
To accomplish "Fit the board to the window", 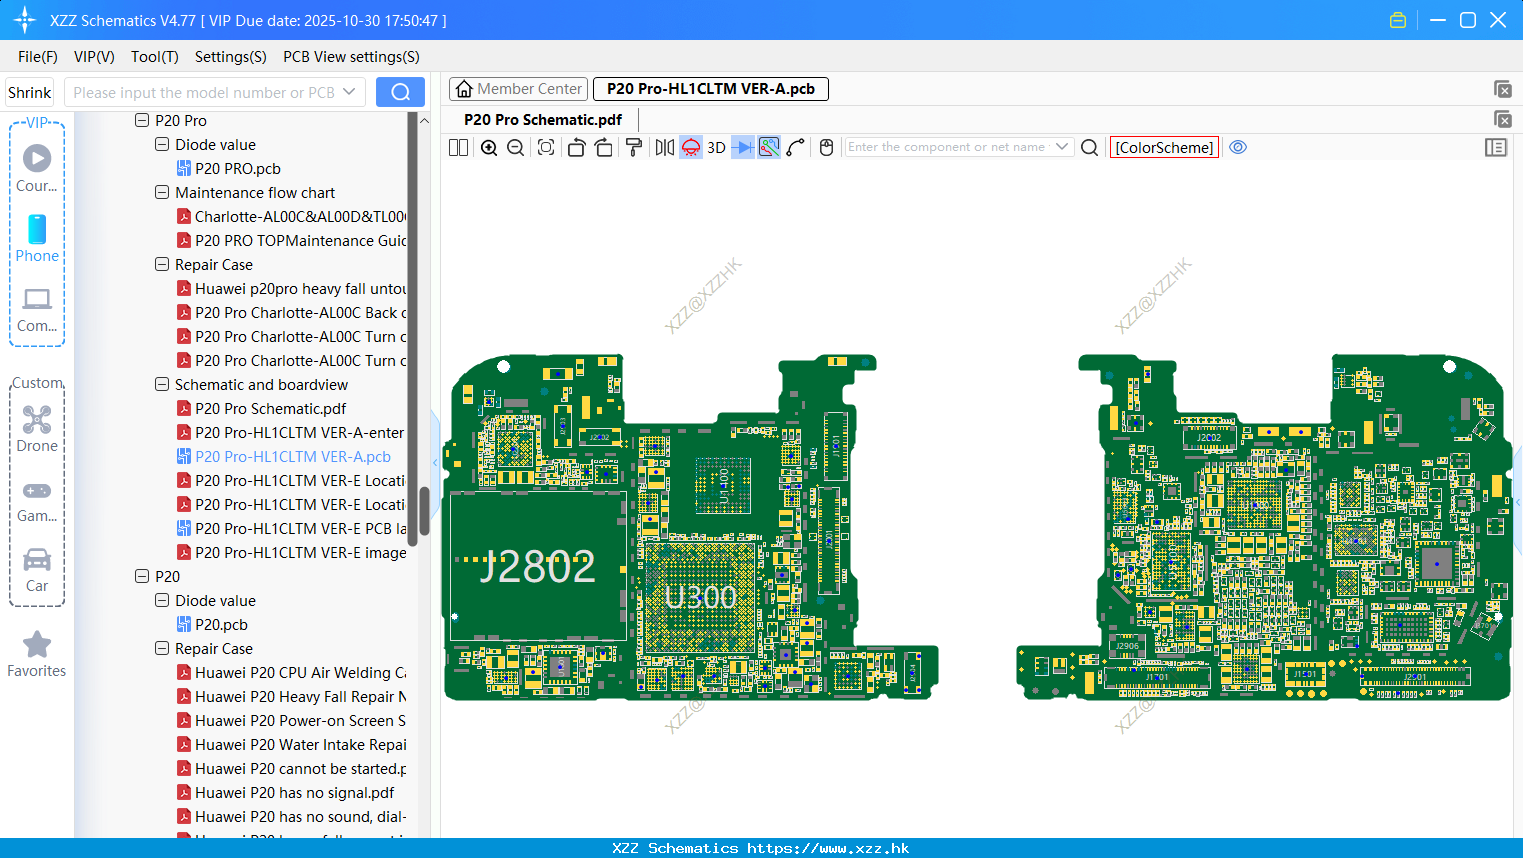I will tap(546, 147).
